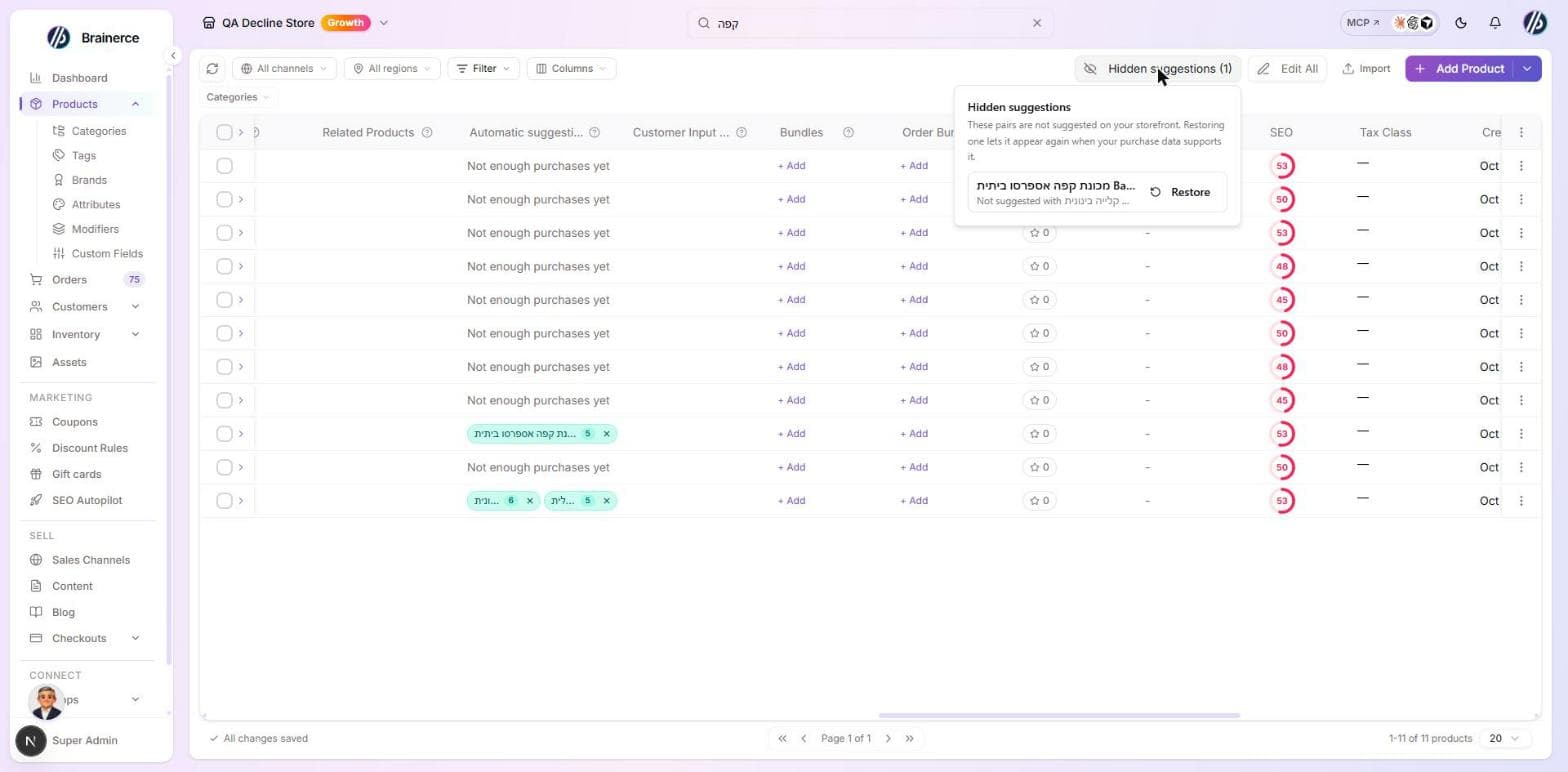Open the Categories submenu item
Image resolution: width=1568 pixels, height=772 pixels.
click(99, 131)
